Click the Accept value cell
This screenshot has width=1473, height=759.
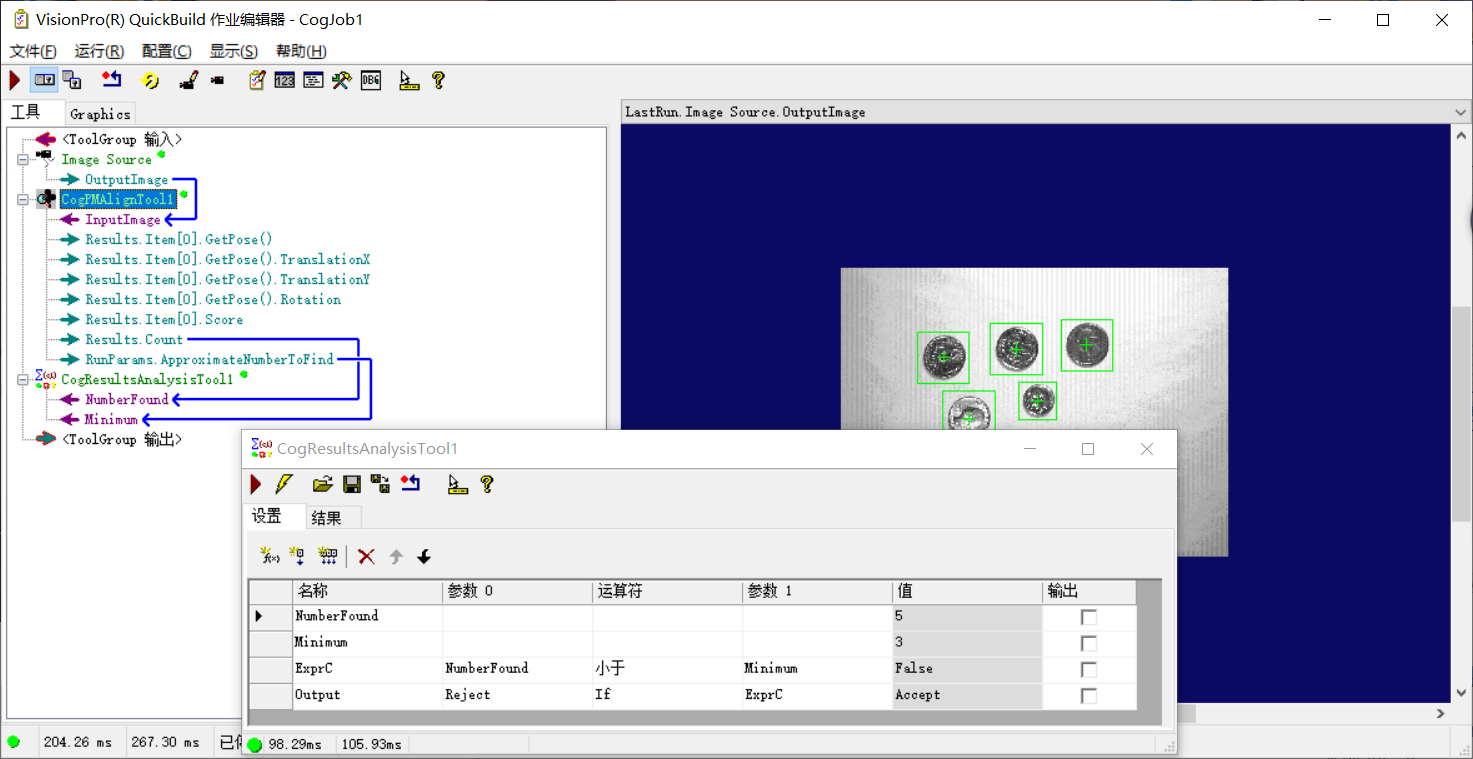pos(967,695)
